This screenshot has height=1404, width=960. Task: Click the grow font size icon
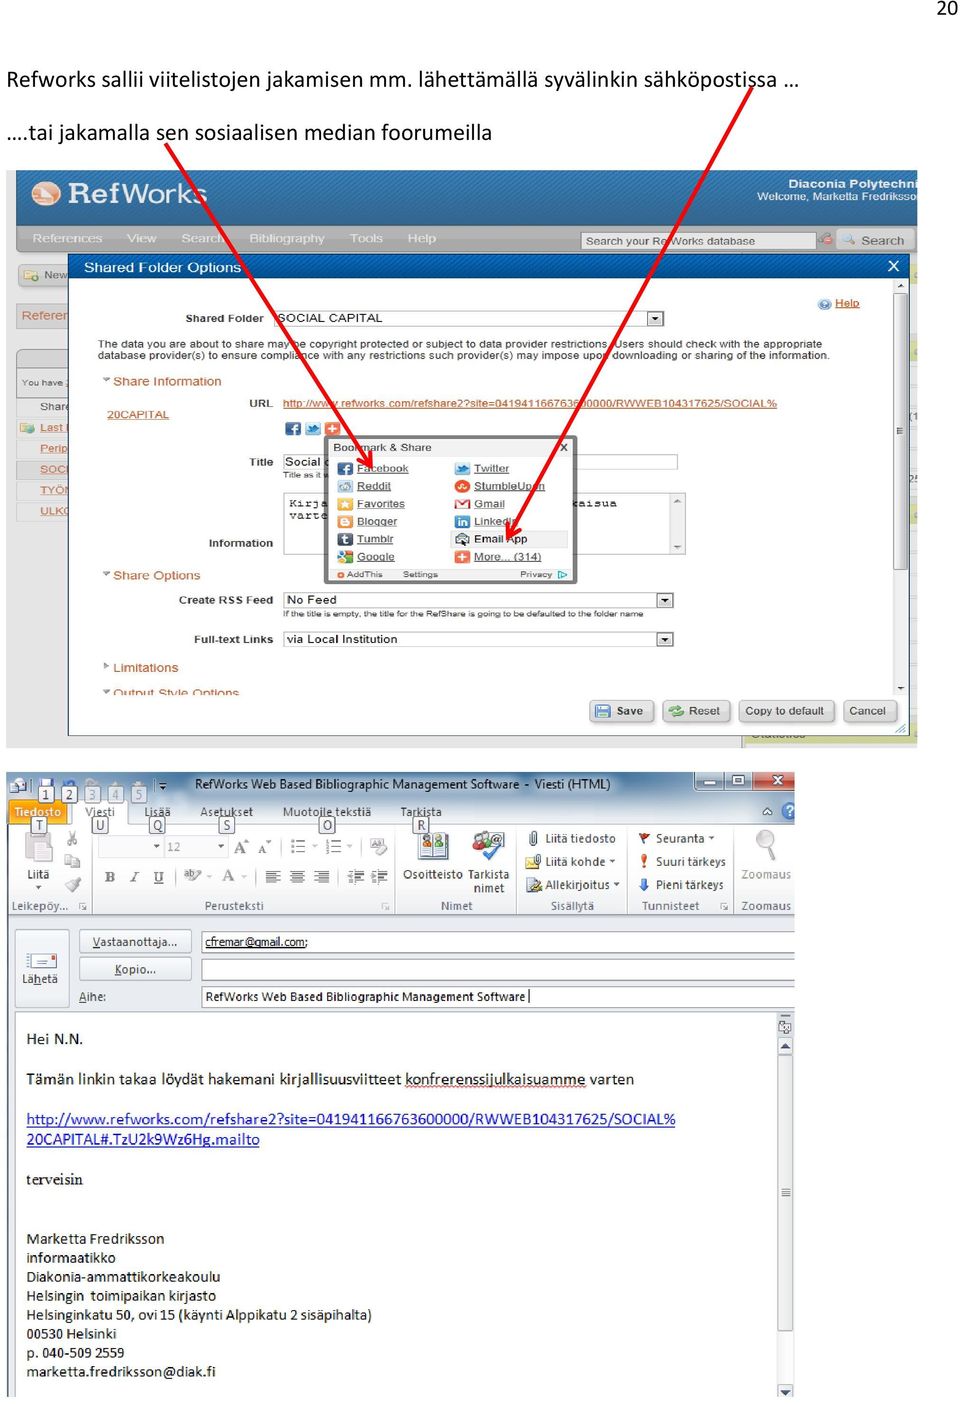pos(241,847)
